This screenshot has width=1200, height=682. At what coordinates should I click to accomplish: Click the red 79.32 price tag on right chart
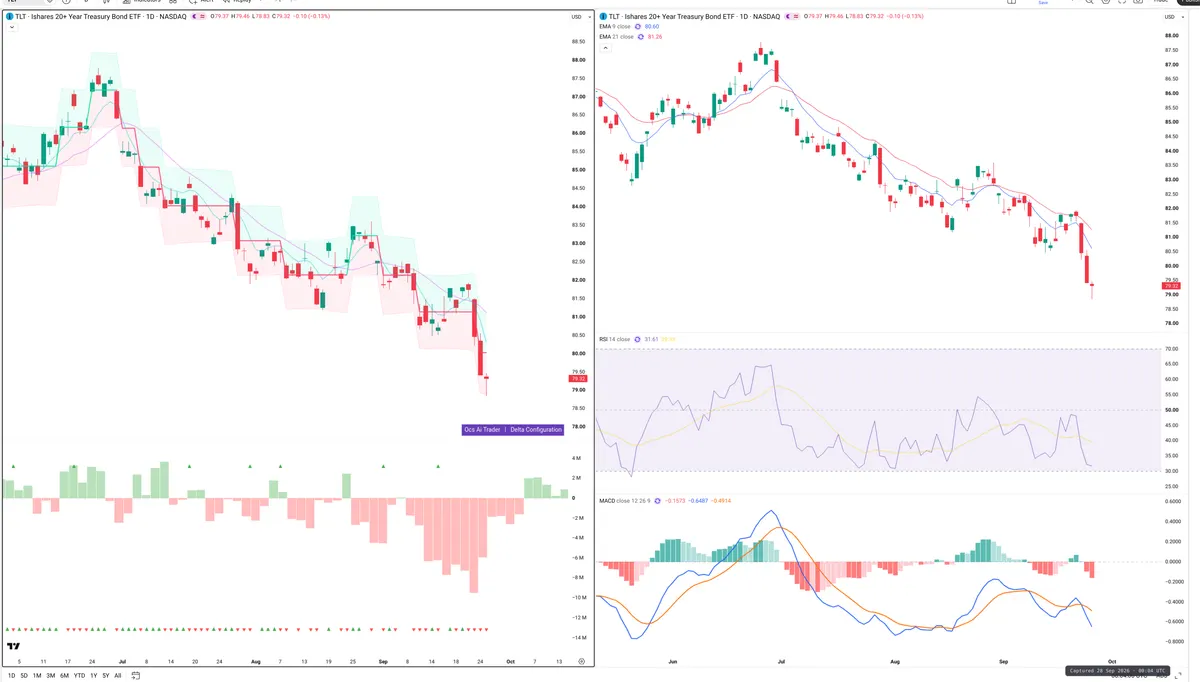click(x=1172, y=286)
